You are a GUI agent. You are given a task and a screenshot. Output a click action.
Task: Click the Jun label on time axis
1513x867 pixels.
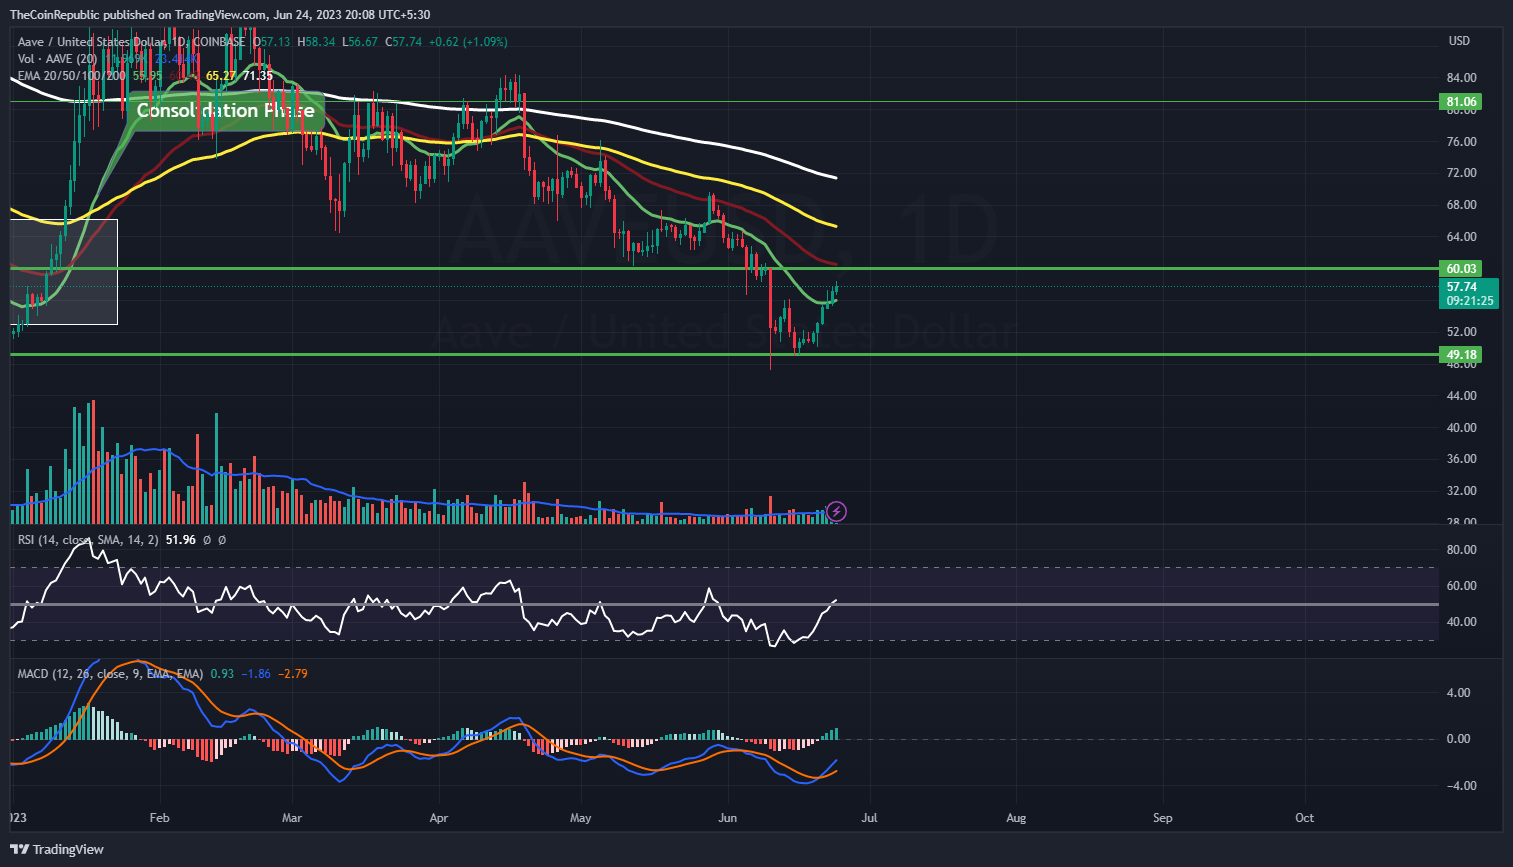(x=728, y=818)
